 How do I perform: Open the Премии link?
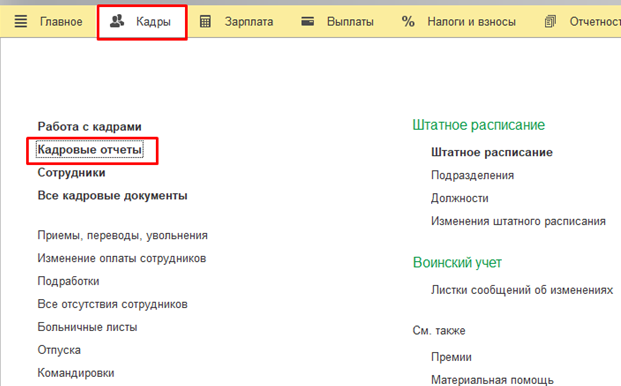[451, 357]
